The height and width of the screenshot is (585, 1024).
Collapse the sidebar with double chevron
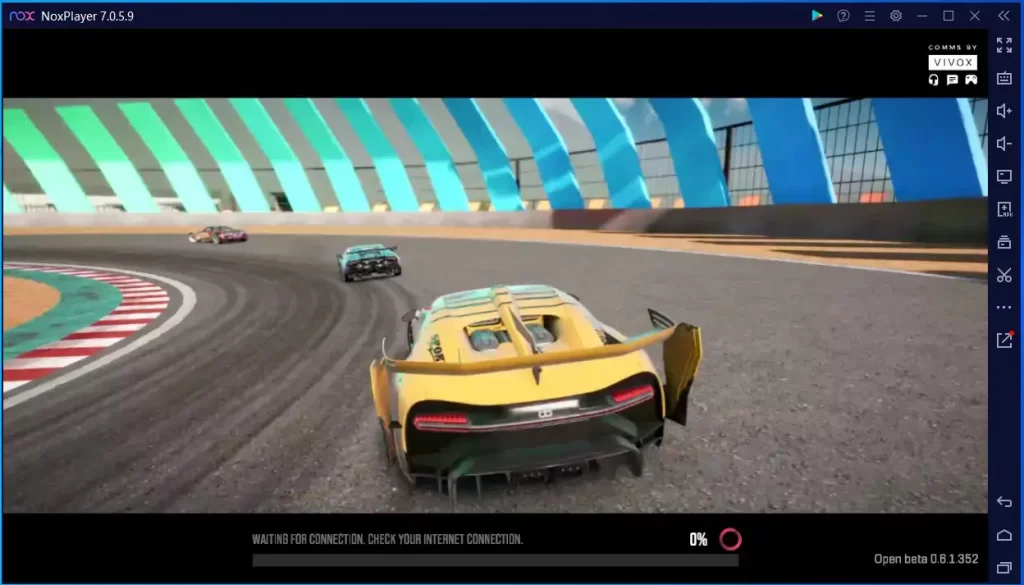tap(1004, 16)
